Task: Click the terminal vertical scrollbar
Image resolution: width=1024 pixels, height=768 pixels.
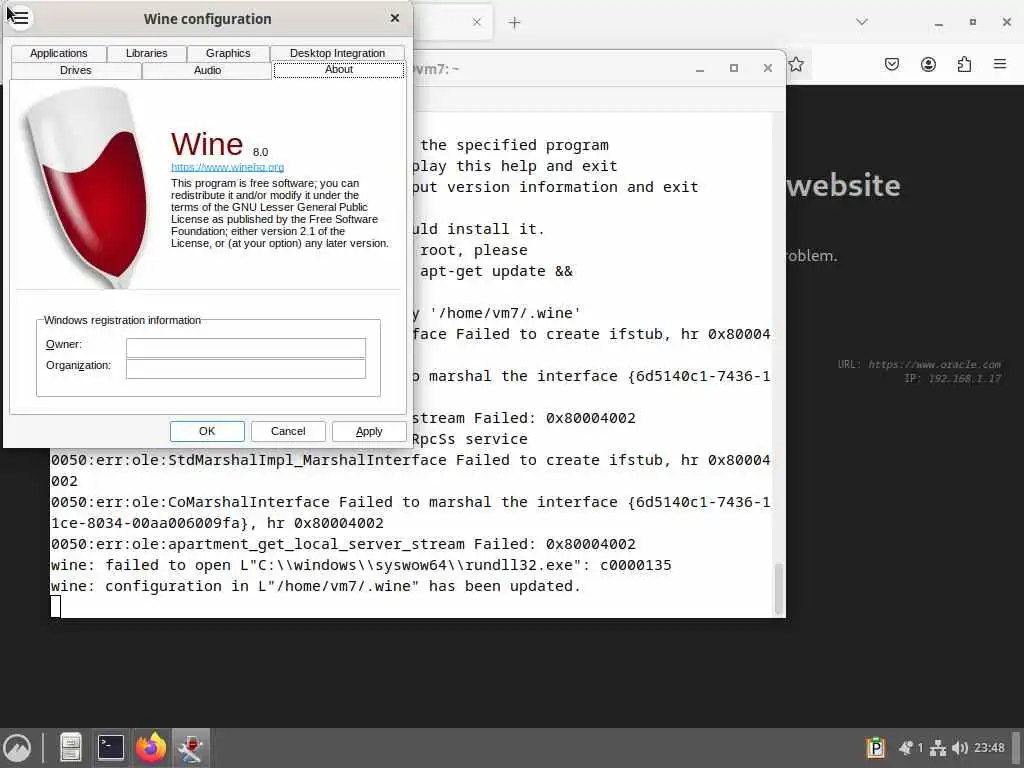Action: point(778,588)
